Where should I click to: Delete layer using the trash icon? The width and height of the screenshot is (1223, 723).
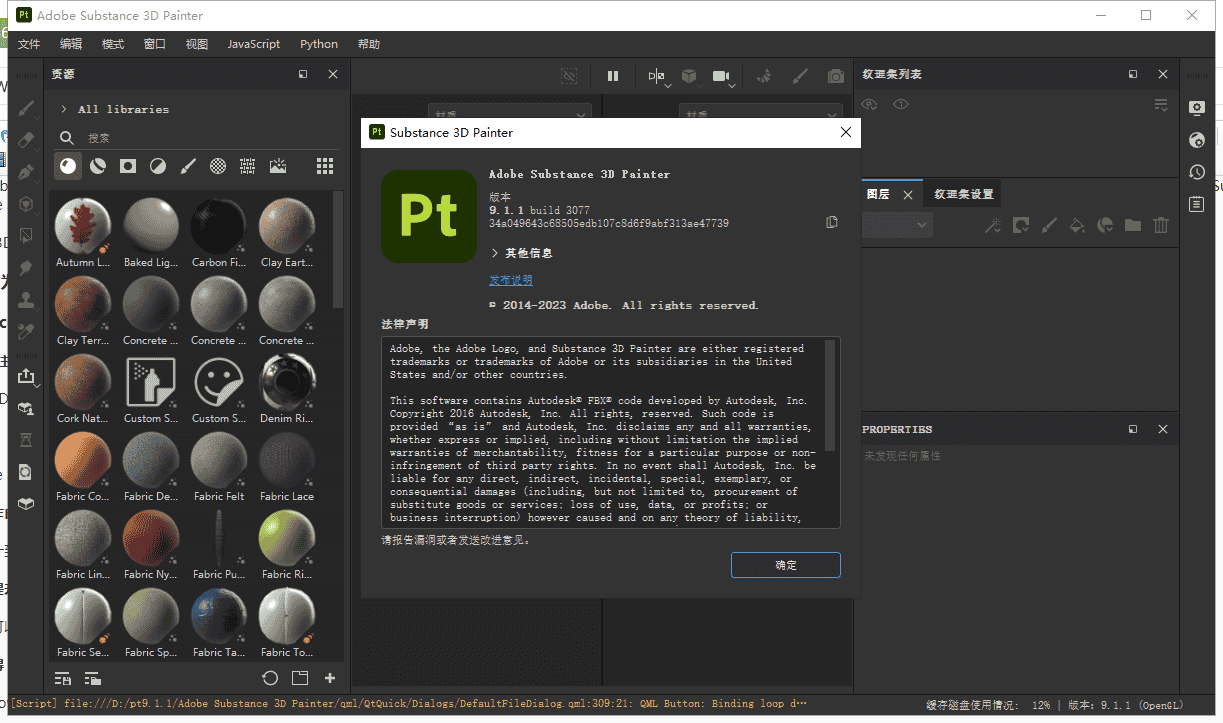pos(1160,225)
